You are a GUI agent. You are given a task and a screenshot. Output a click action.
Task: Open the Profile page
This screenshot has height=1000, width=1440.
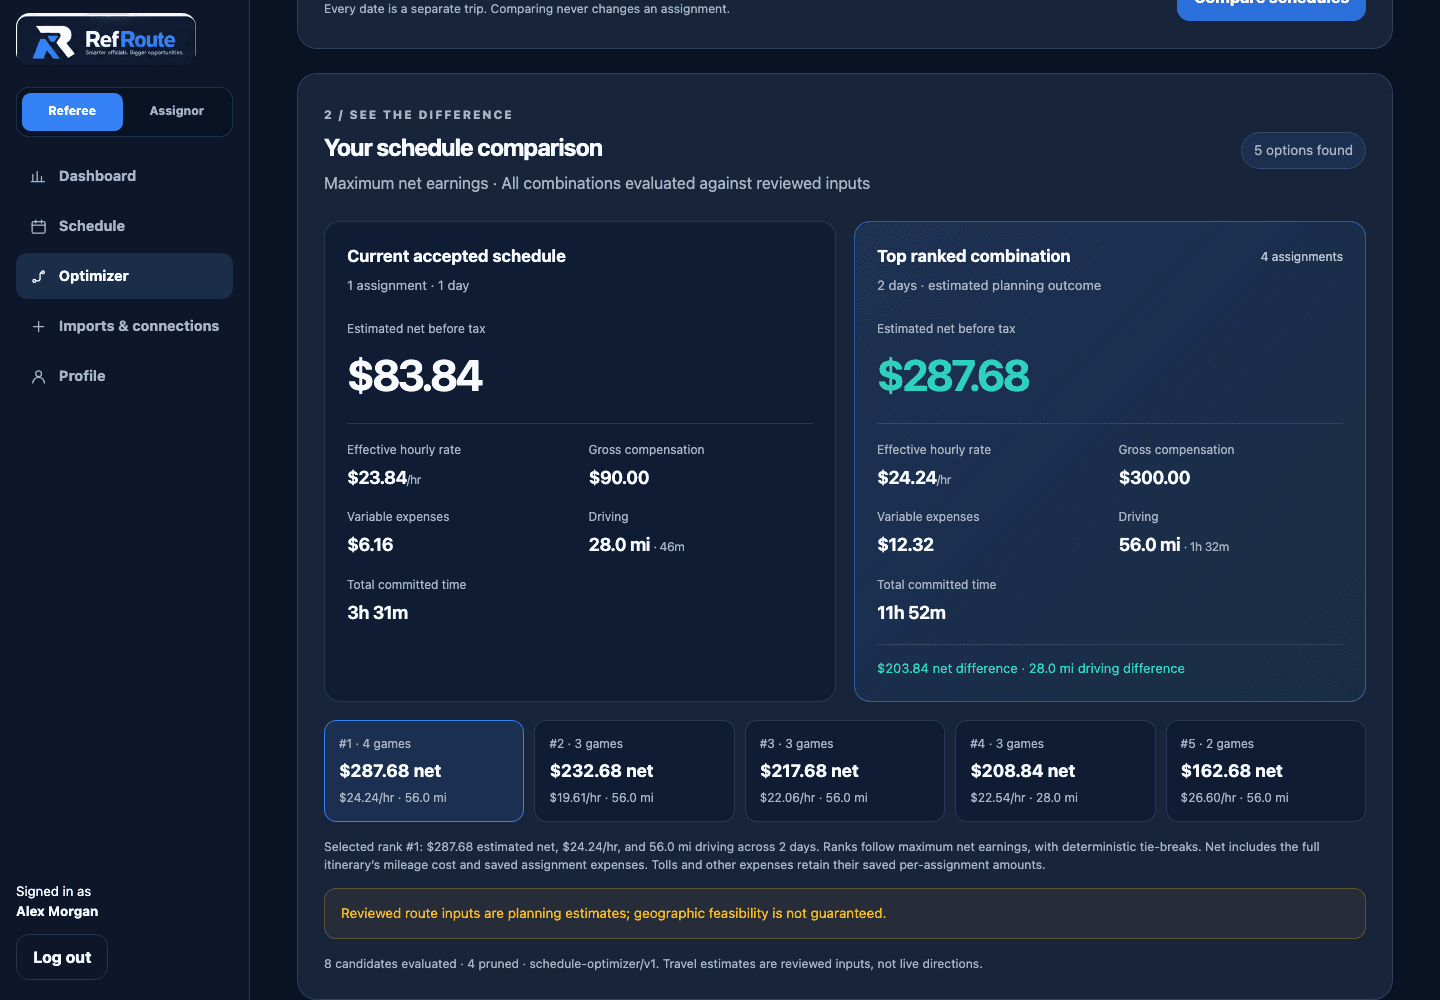pos(124,376)
